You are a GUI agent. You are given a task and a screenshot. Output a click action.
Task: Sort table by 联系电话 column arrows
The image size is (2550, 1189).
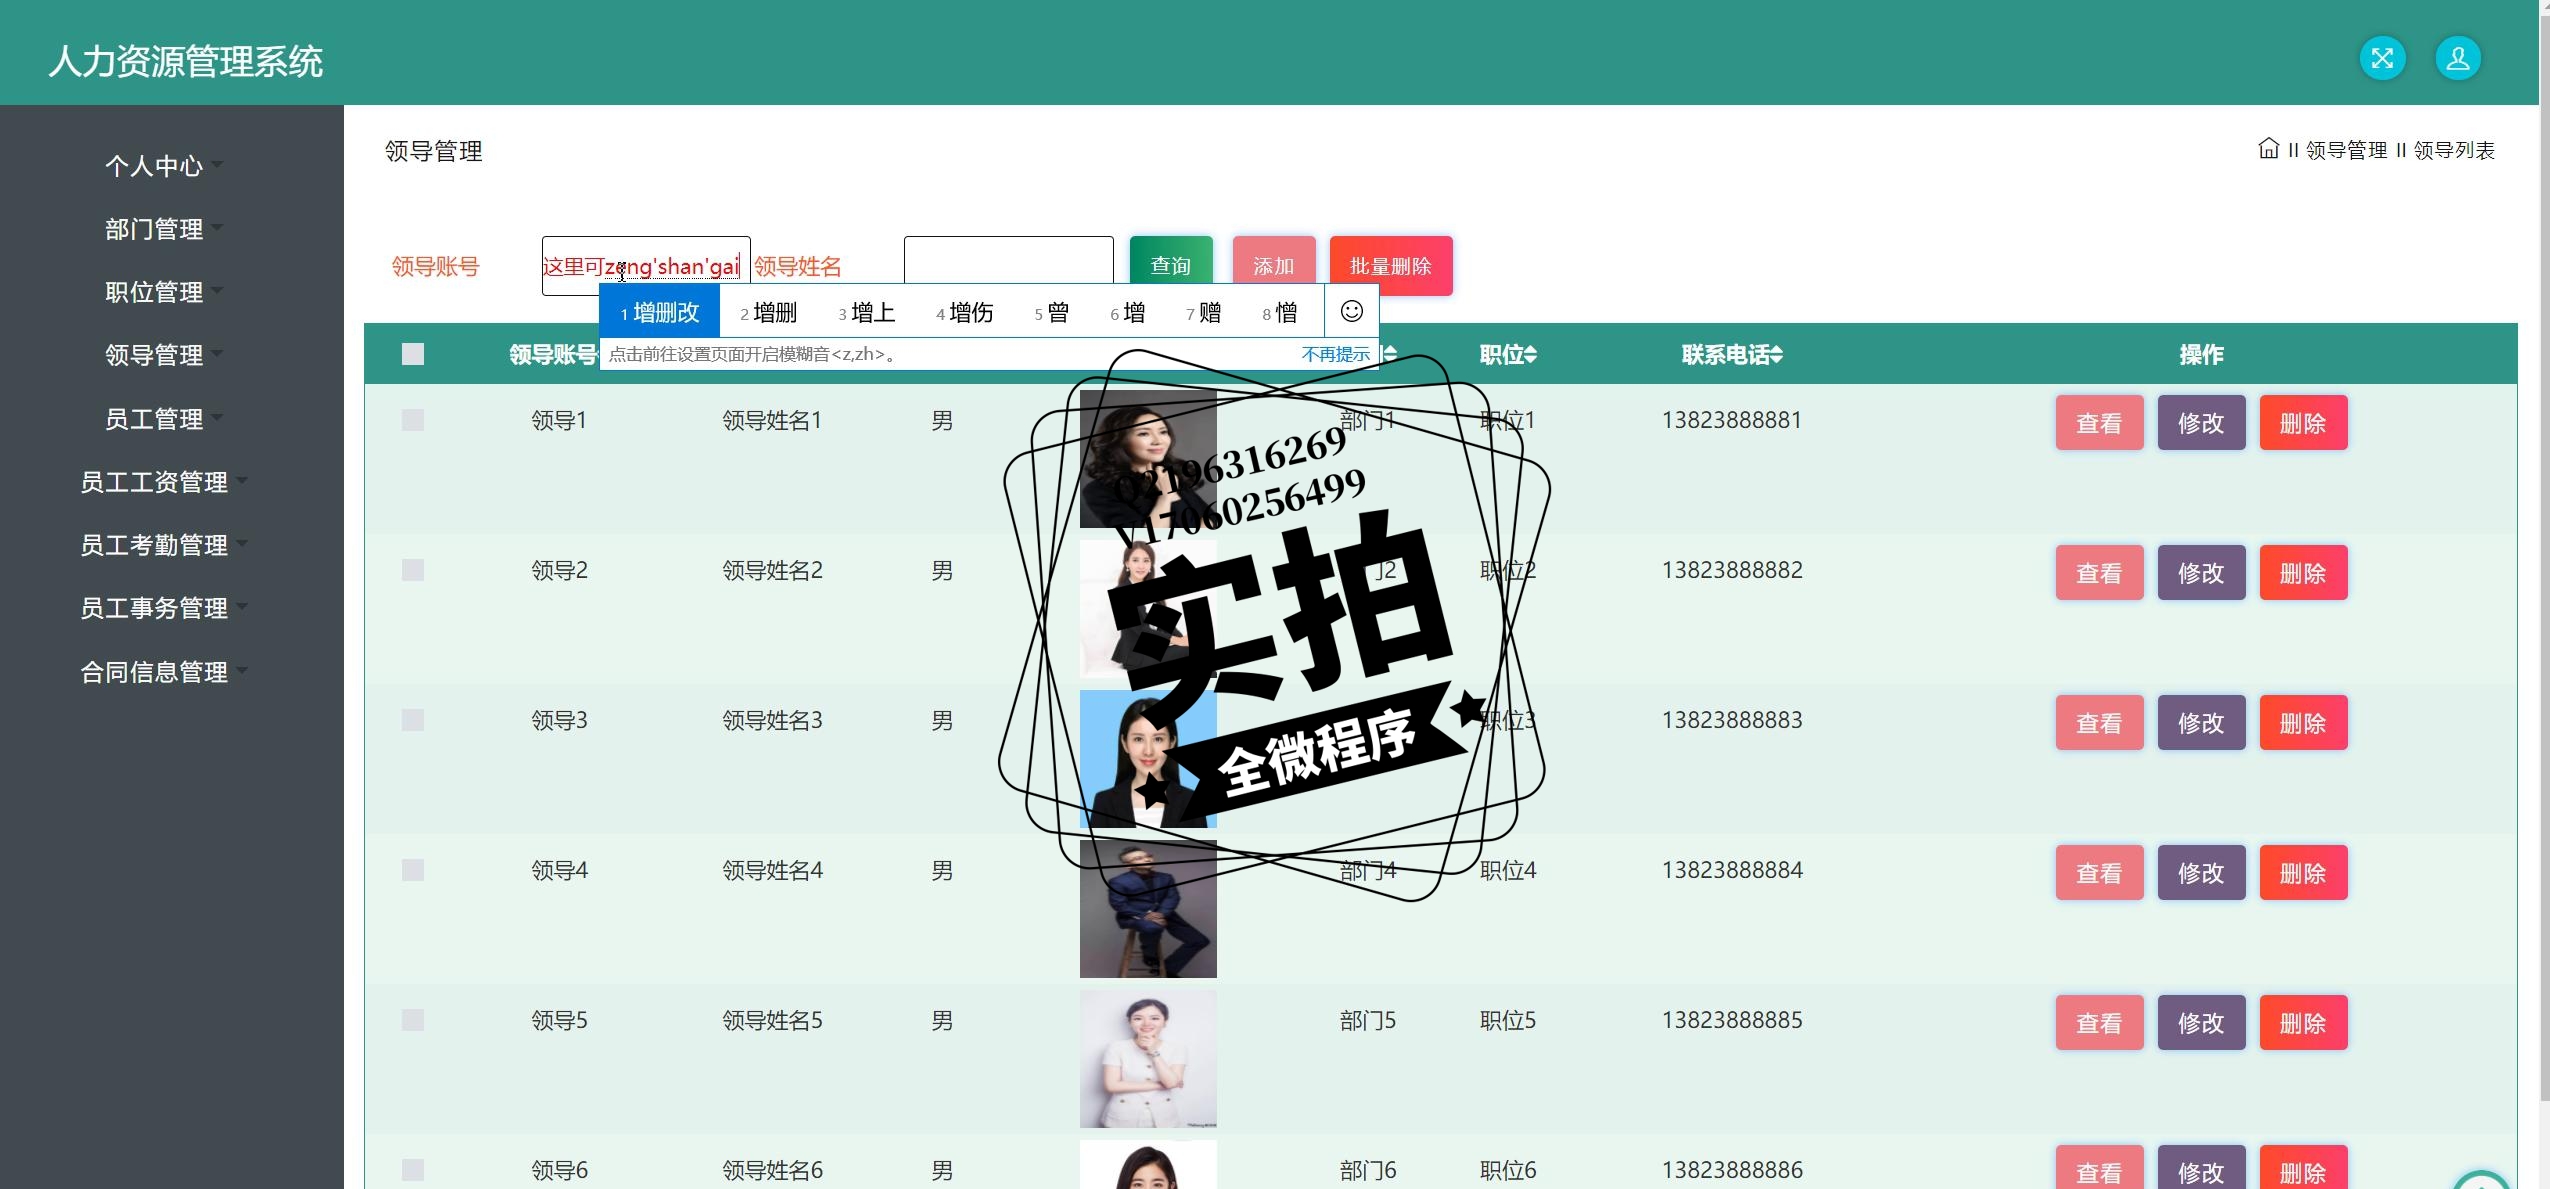[x=1776, y=354]
